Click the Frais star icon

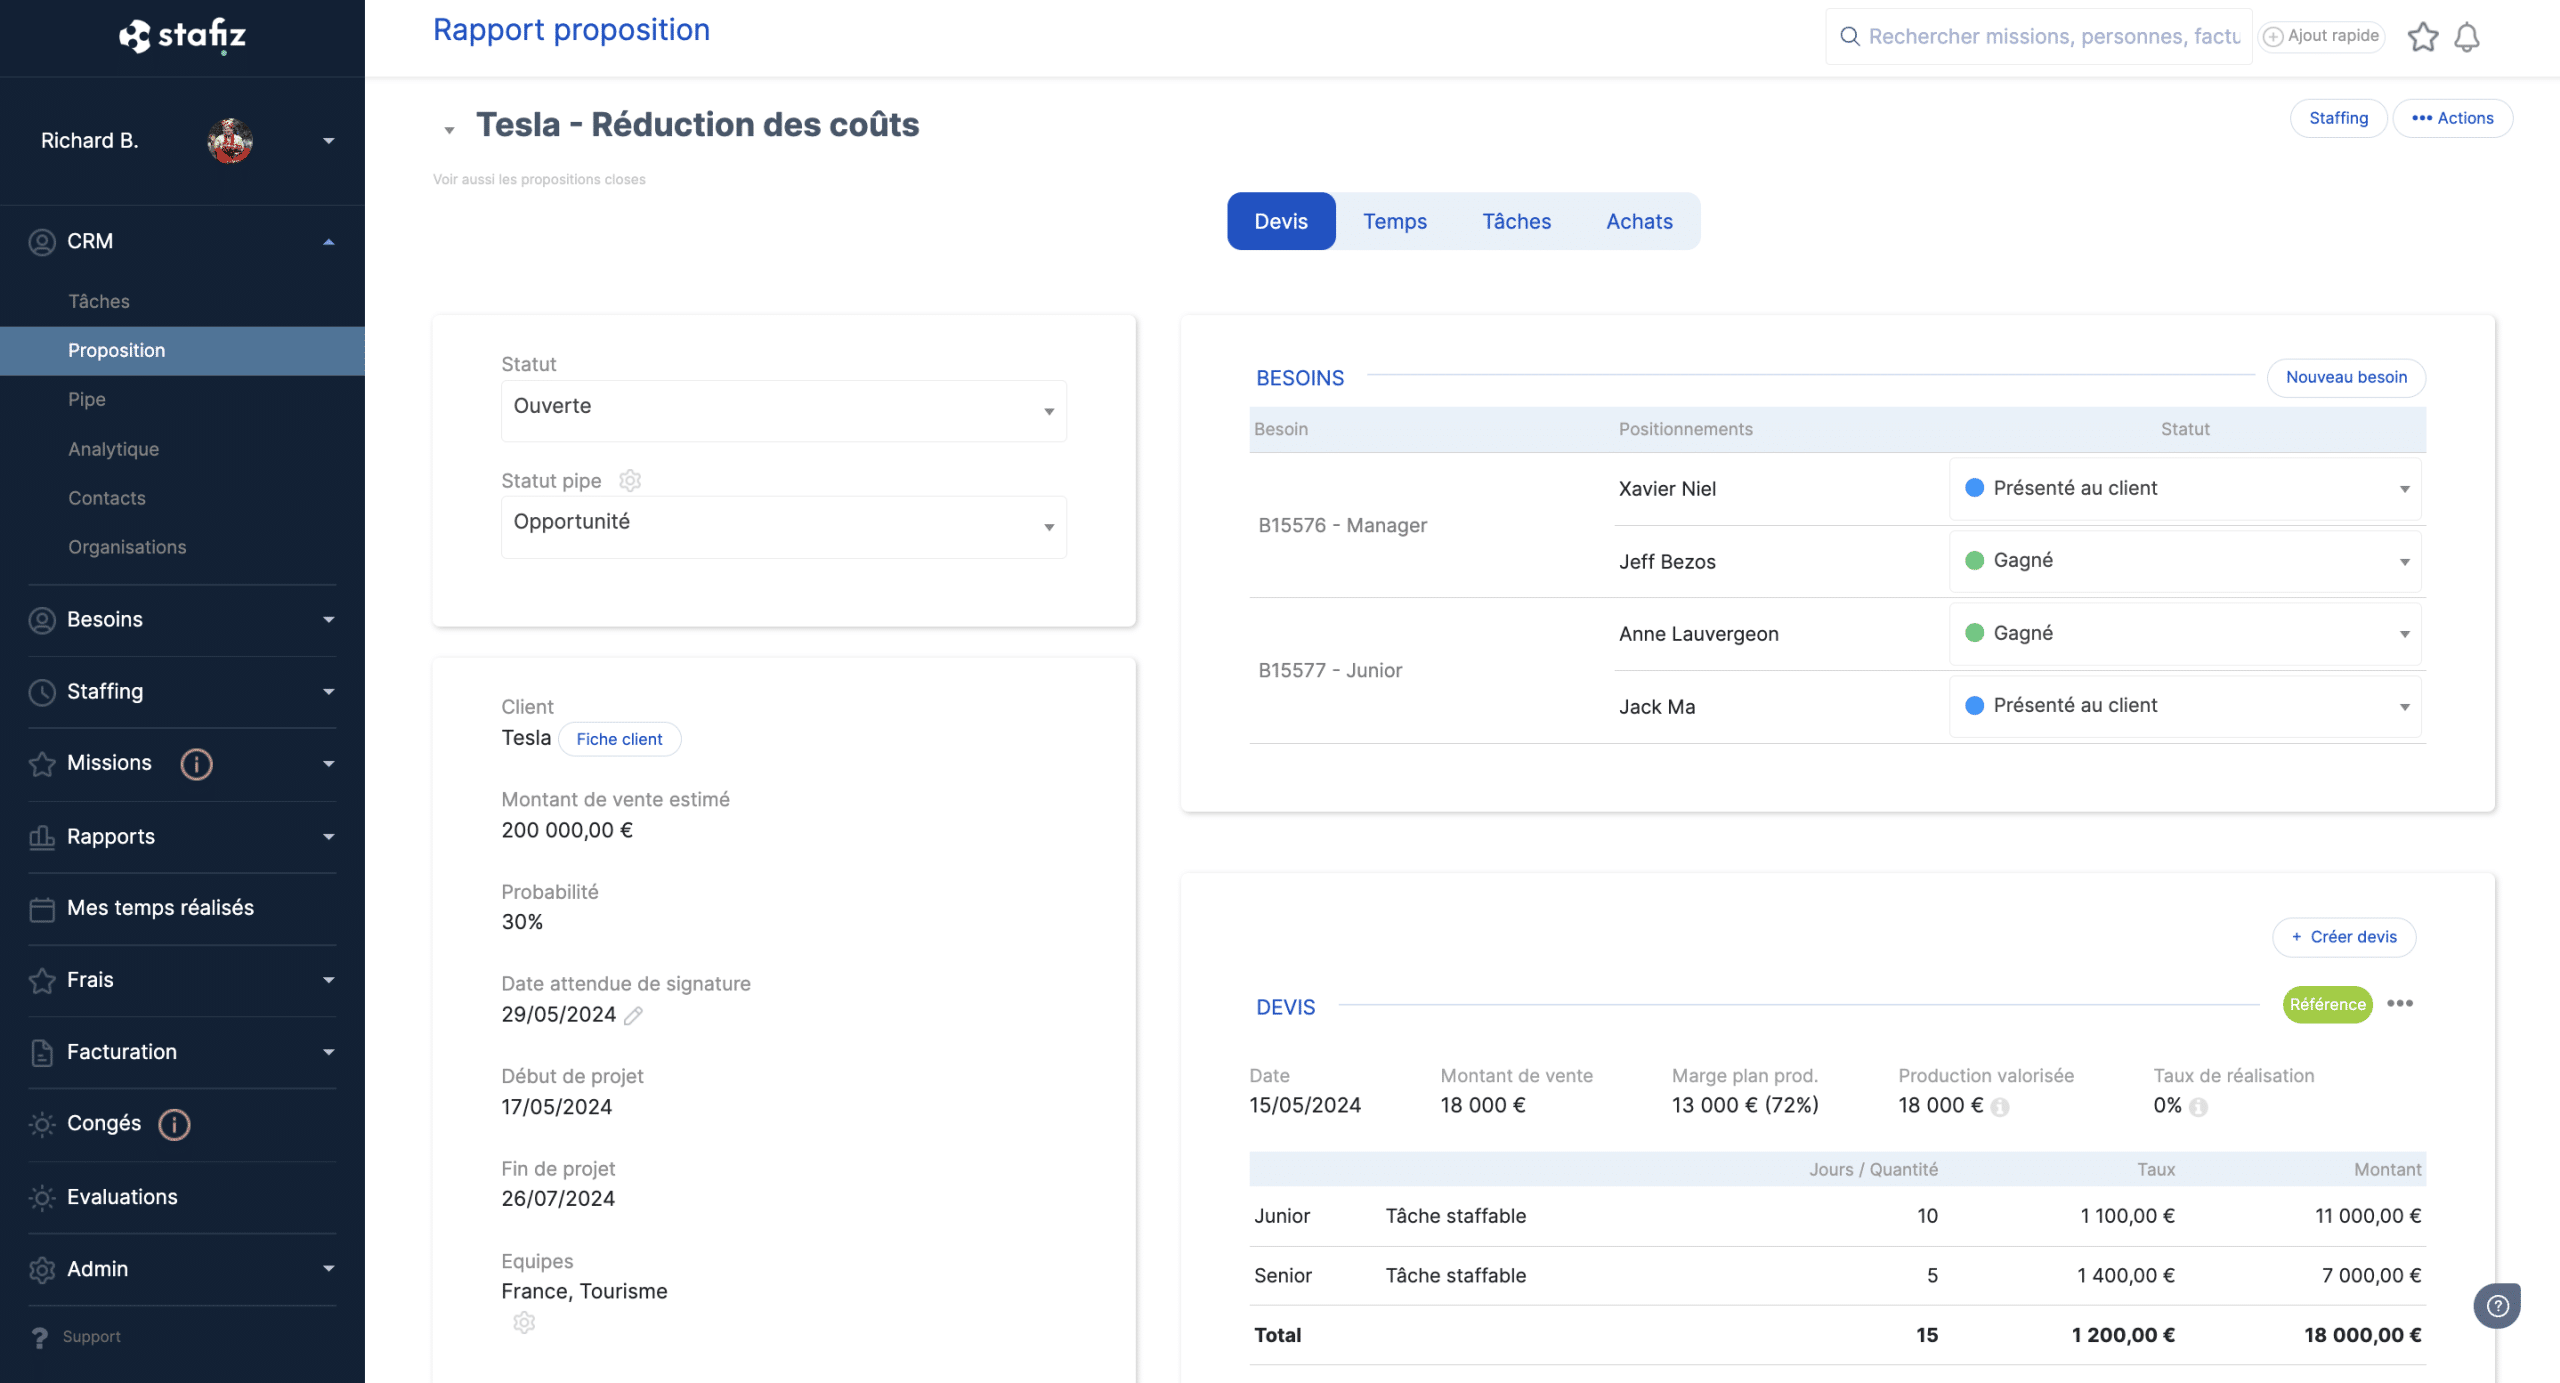(x=42, y=981)
